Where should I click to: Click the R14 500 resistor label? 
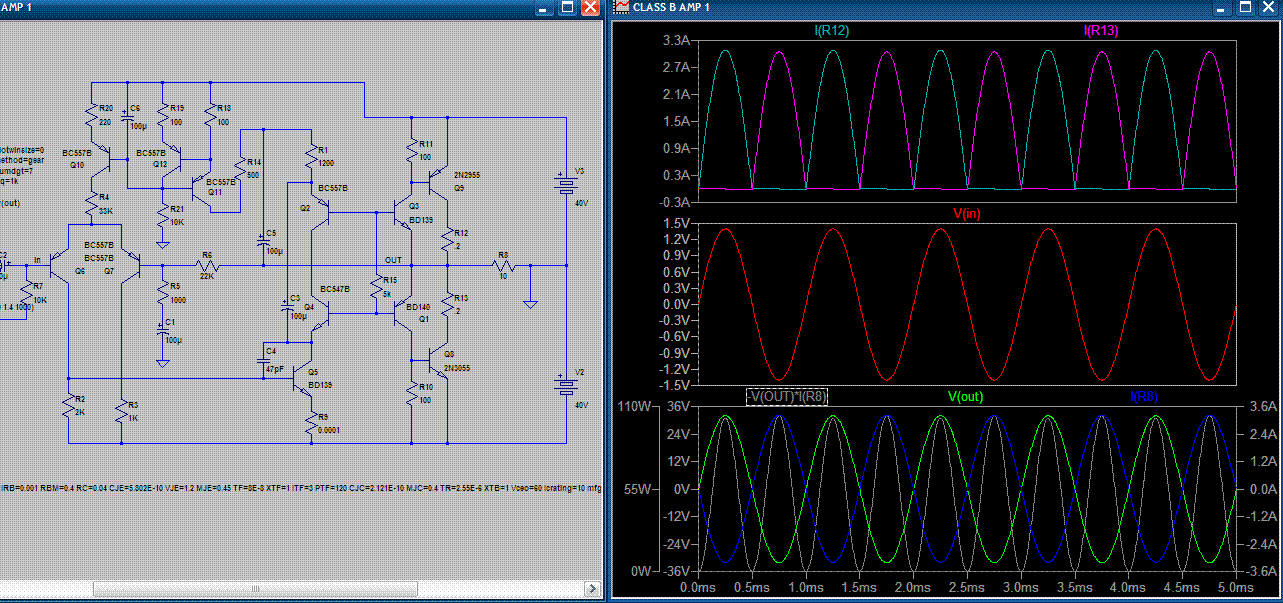point(254,167)
